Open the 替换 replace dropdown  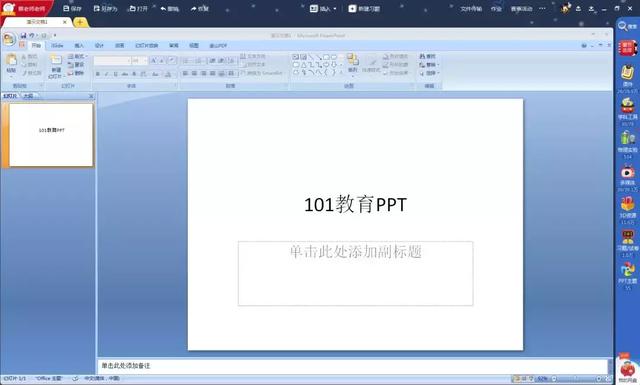coord(429,65)
